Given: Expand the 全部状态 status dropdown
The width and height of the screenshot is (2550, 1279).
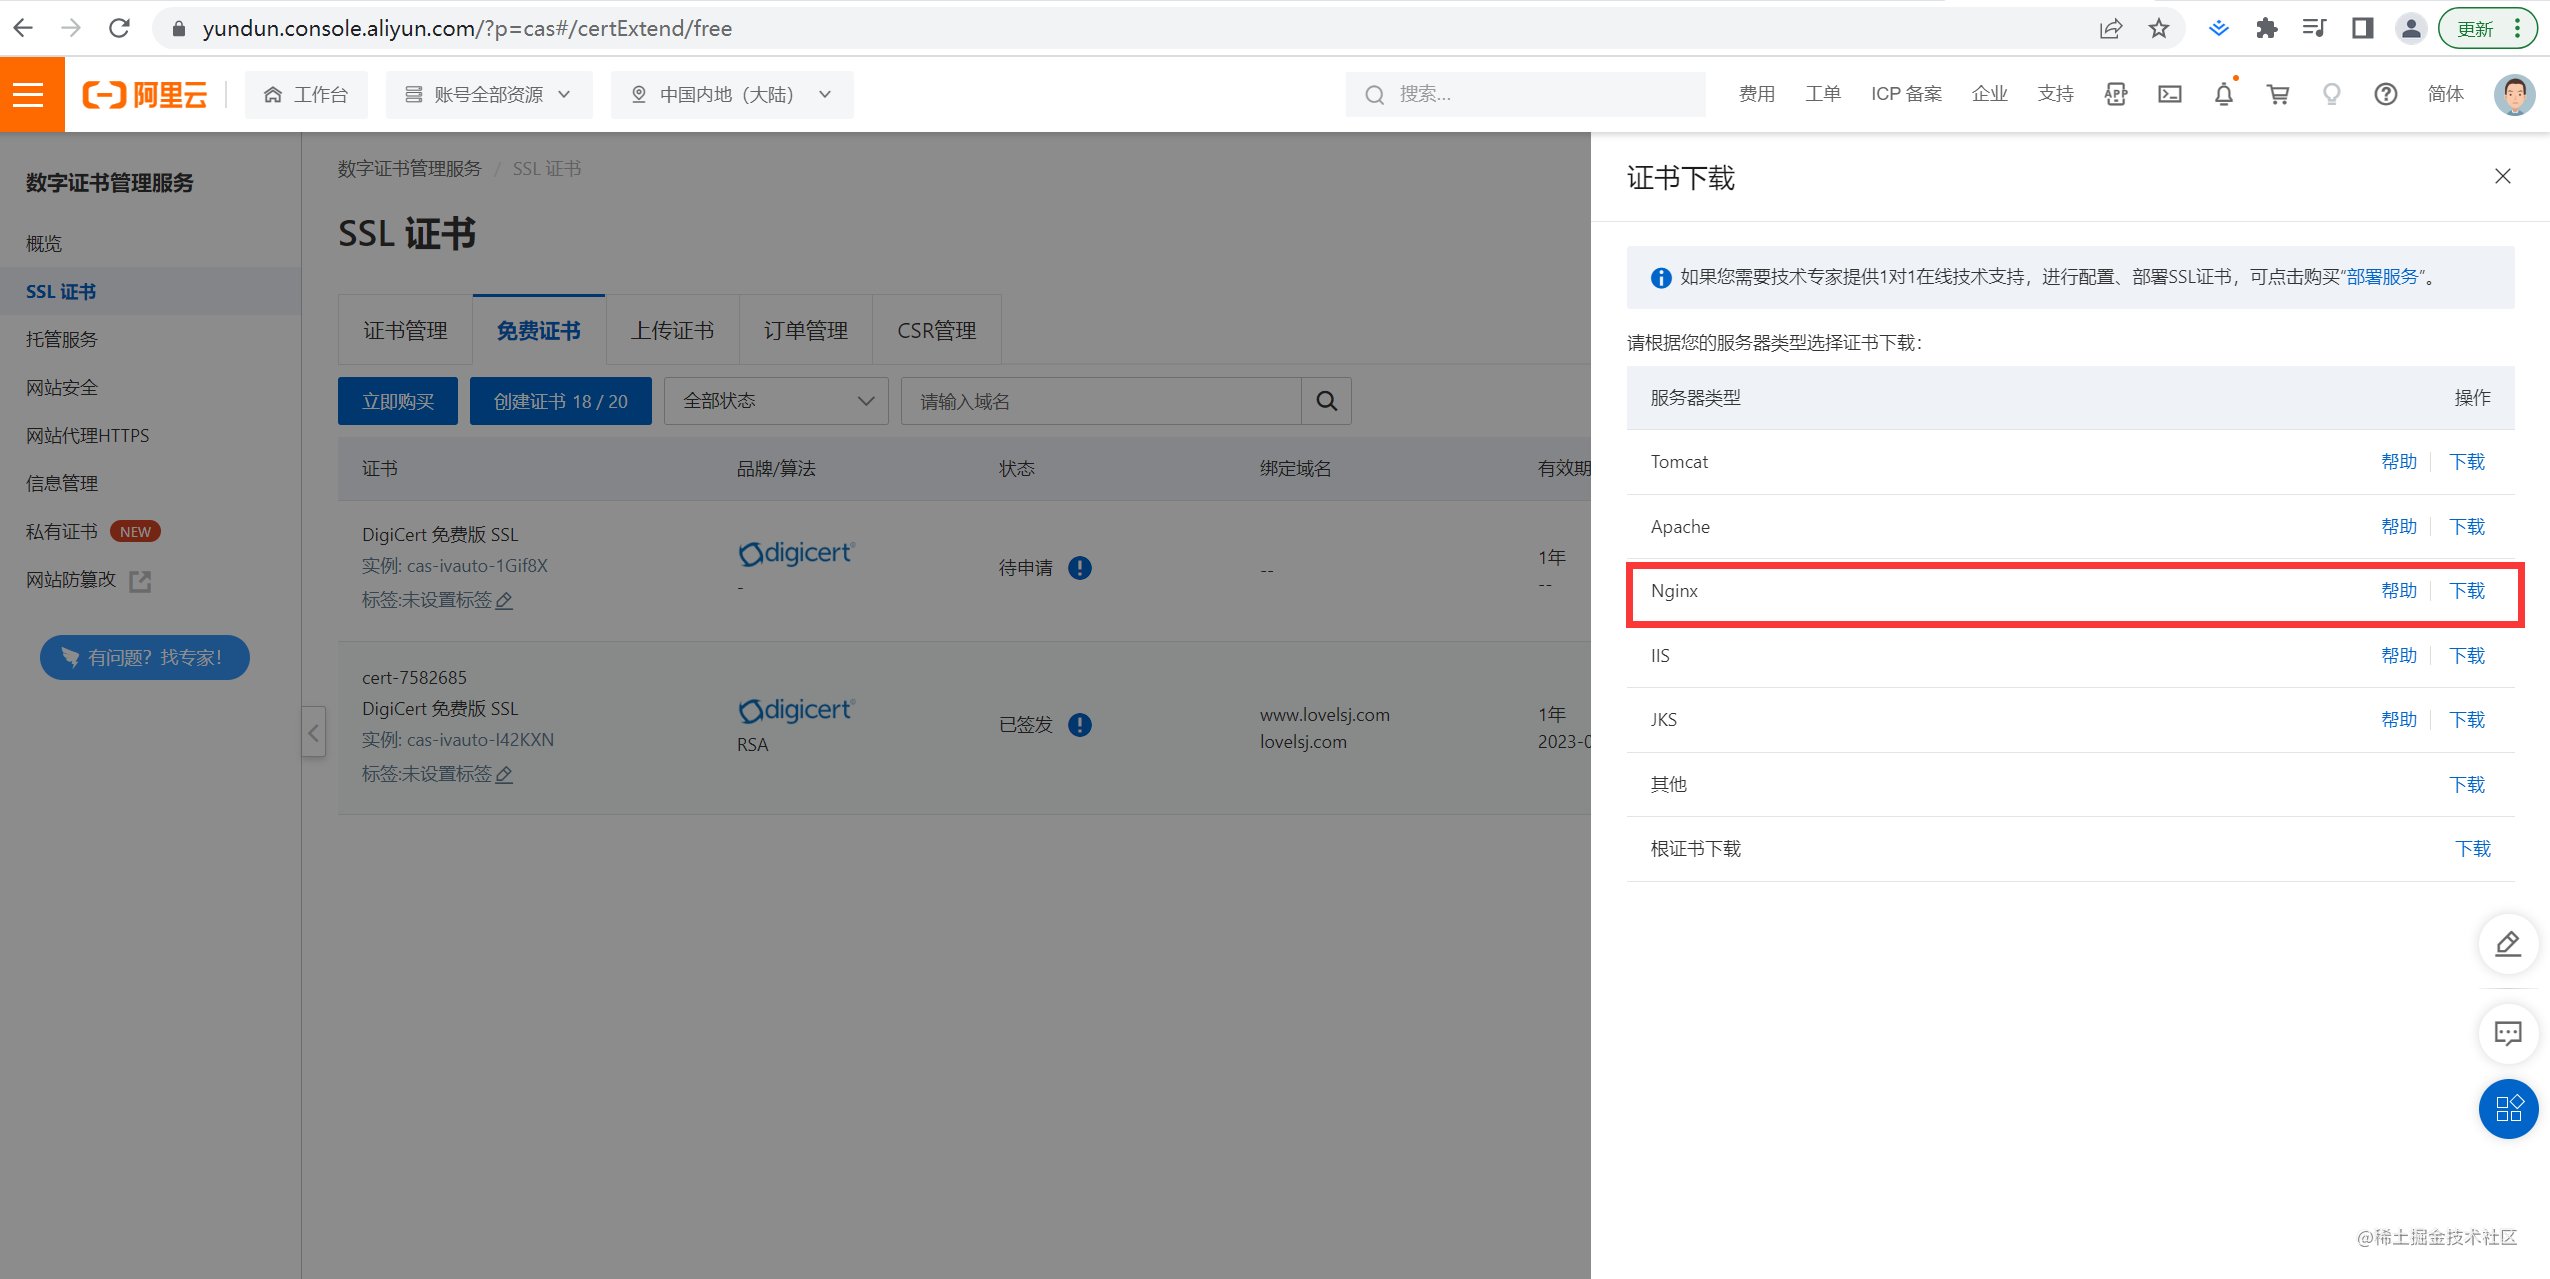Looking at the screenshot, I should coord(776,401).
